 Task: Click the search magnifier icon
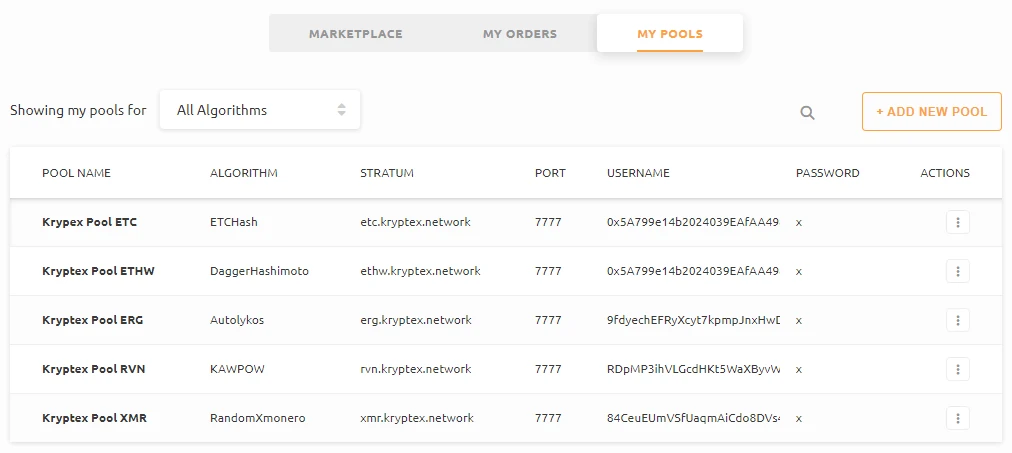tap(807, 112)
